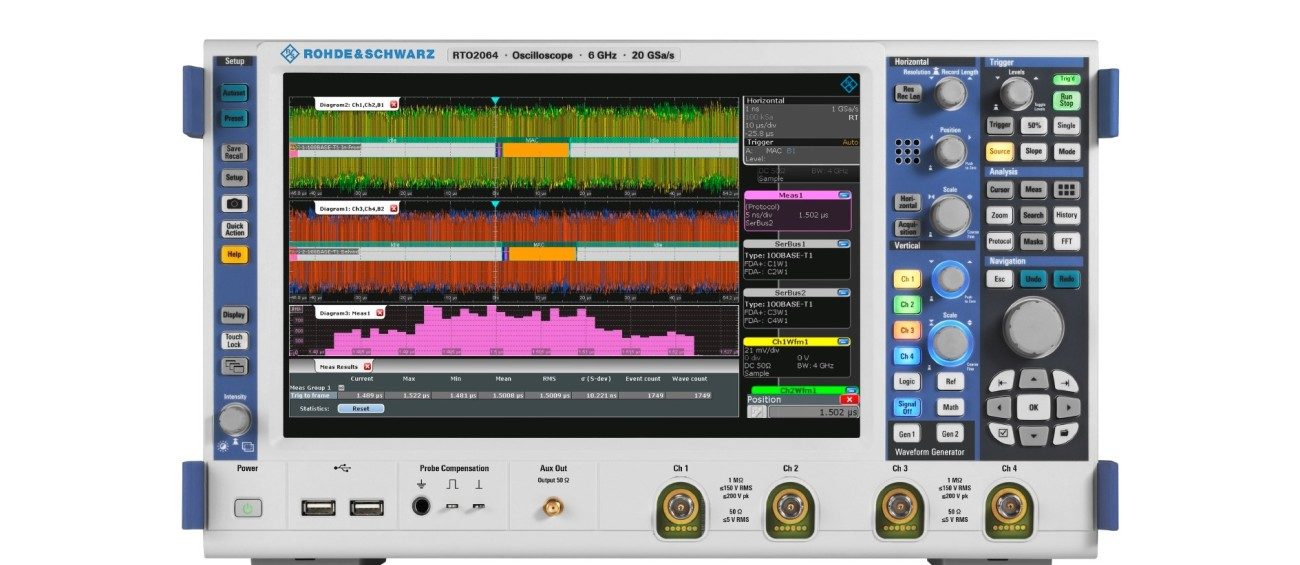Click the Resolution / Record Length knob
Viewport: 1300px width, 565px height.
coord(949,93)
